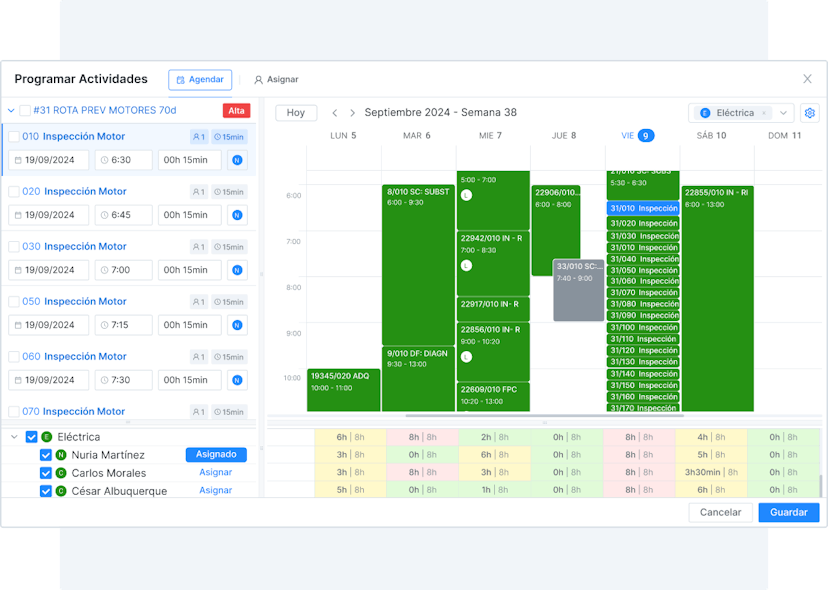Collapse the Eléctrica team tree node
The height and width of the screenshot is (590, 828).
pos(14,437)
